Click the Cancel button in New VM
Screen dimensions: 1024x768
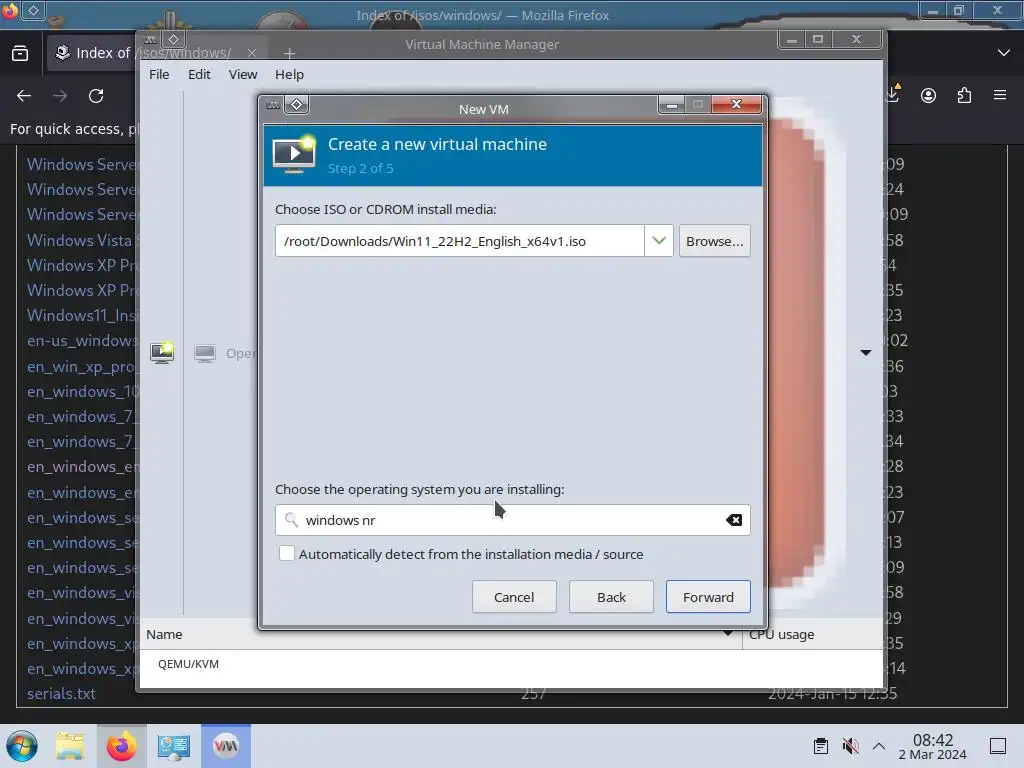tap(514, 597)
